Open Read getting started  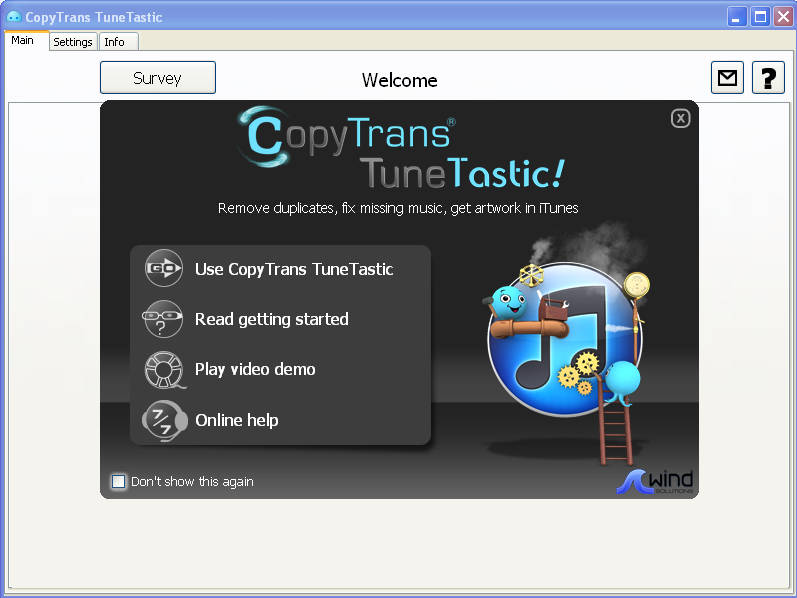(272, 319)
